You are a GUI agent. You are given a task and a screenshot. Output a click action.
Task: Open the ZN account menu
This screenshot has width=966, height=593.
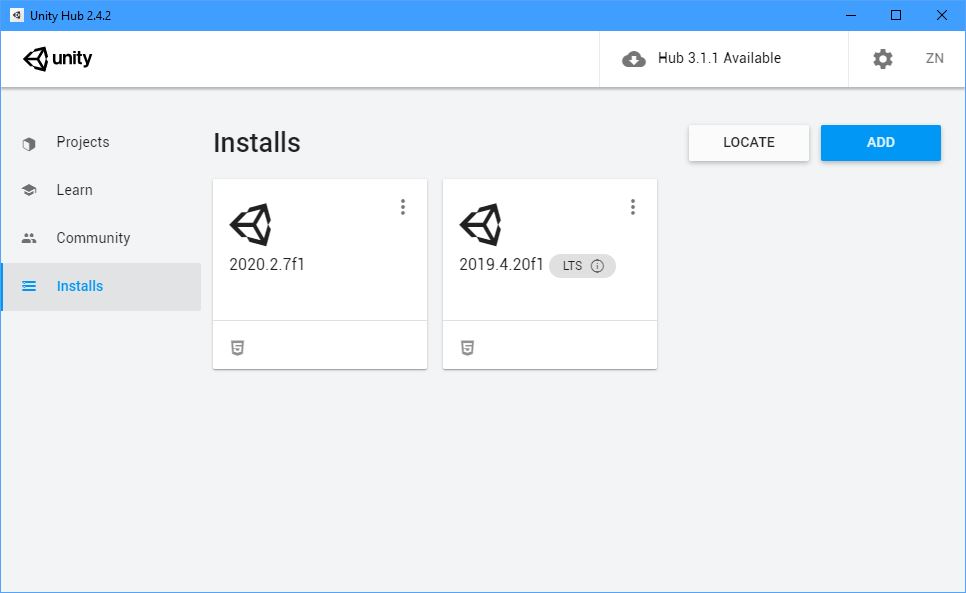click(x=935, y=58)
